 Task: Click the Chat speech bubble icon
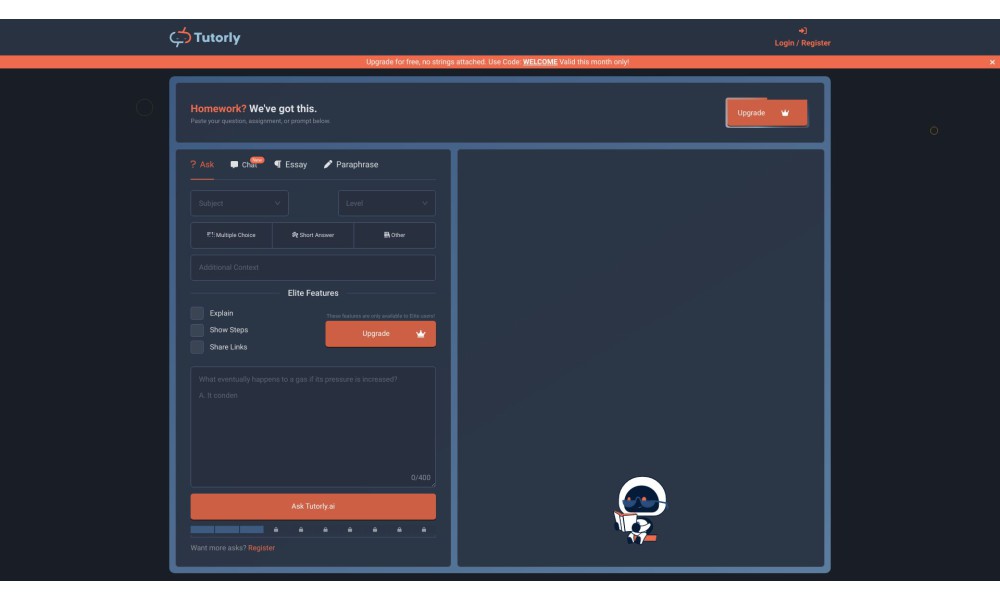[x=234, y=165]
